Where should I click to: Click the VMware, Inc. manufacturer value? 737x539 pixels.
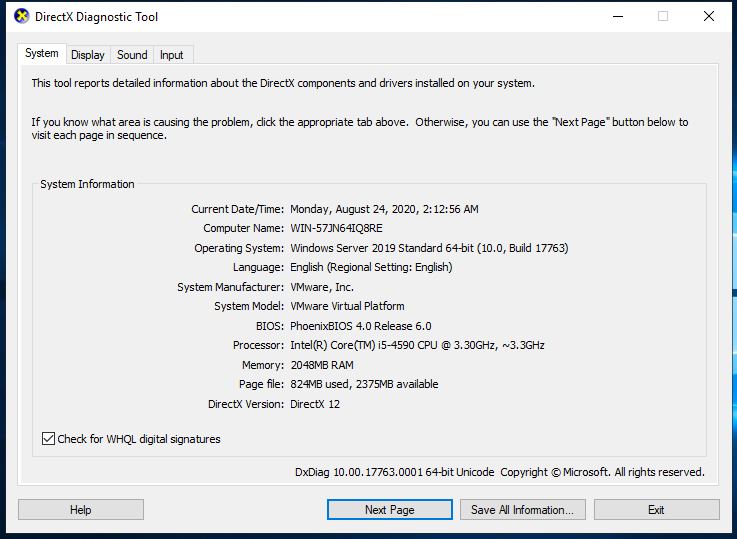click(322, 287)
